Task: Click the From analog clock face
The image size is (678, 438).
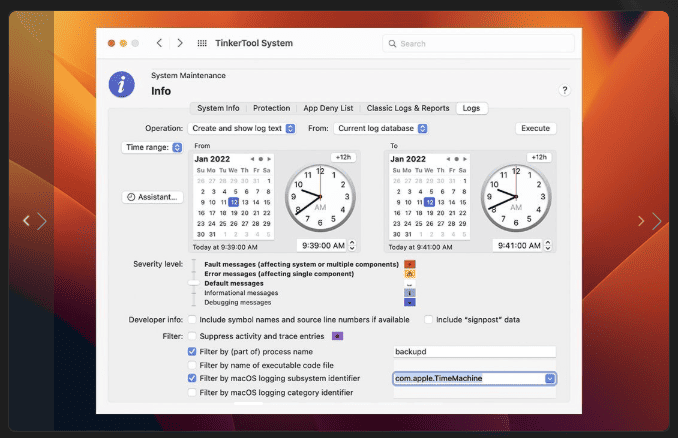Action: pos(320,197)
